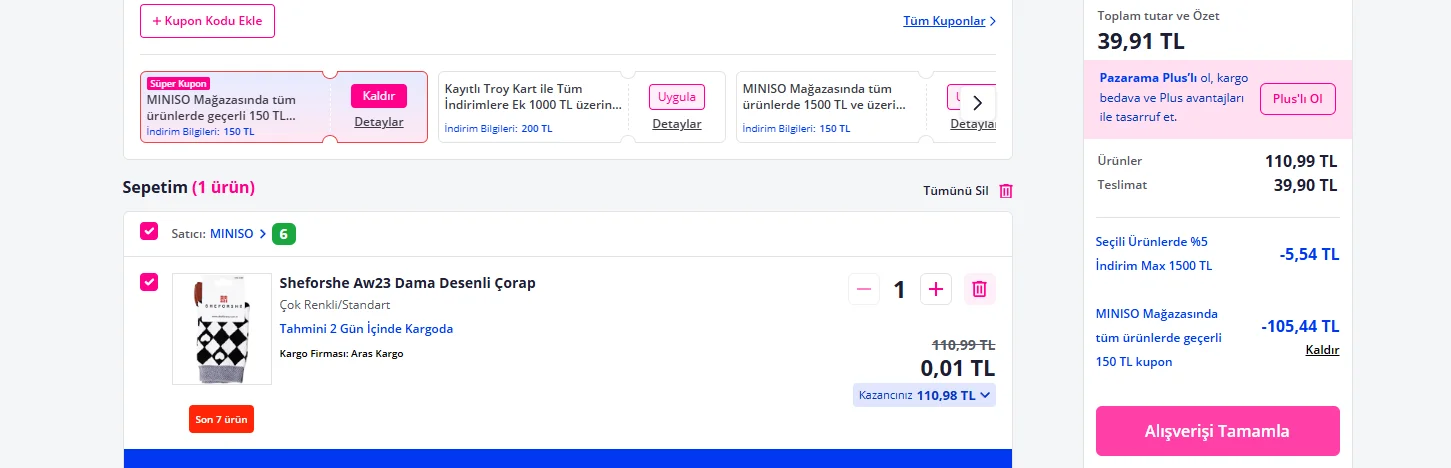Viewport: 1451px width, 468px height.
Task: Open the Sheforshe sock product thumbnail
Action: click(222, 329)
